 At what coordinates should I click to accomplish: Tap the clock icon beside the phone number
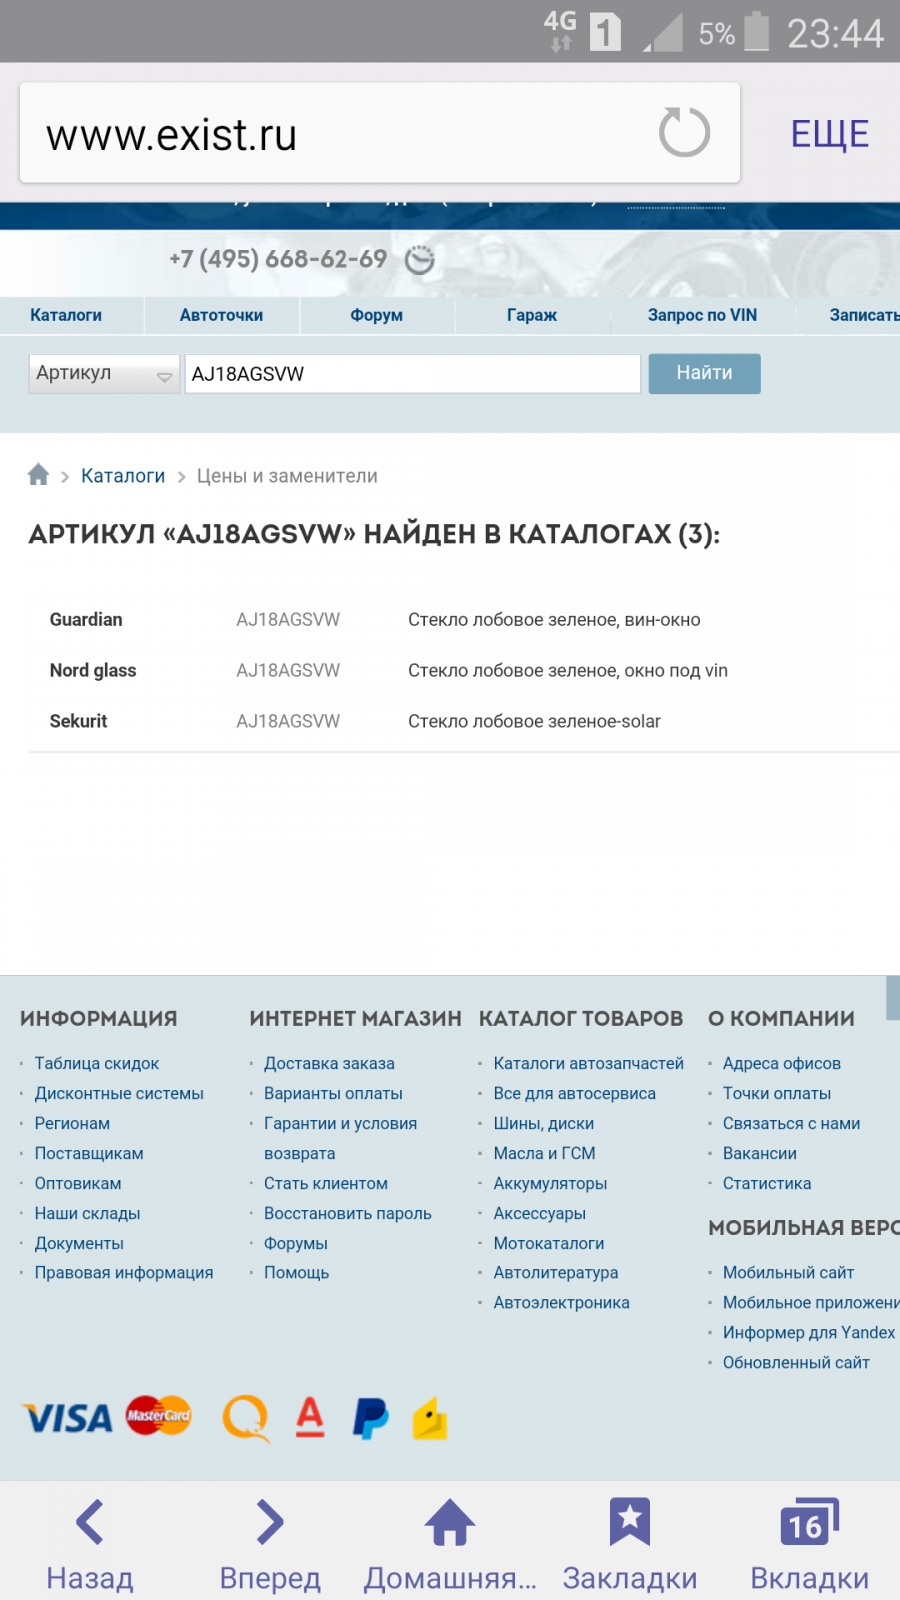[x=420, y=259]
